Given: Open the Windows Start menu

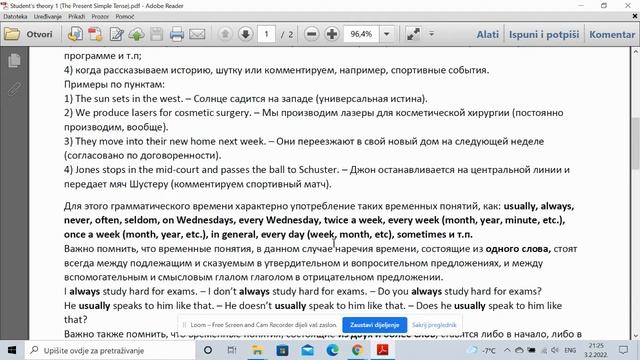Looking at the screenshot, I should click(x=12, y=350).
